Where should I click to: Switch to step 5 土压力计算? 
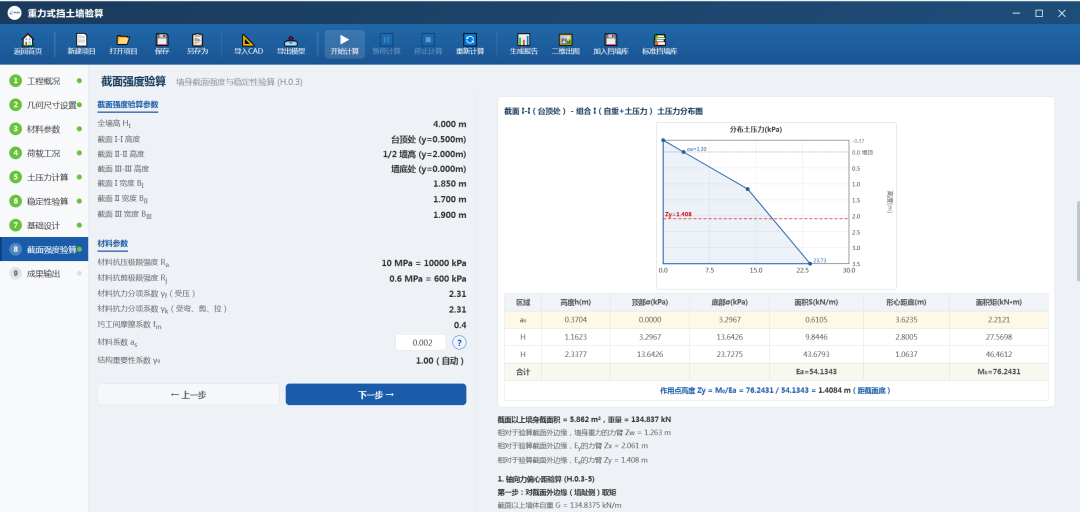tap(44, 177)
